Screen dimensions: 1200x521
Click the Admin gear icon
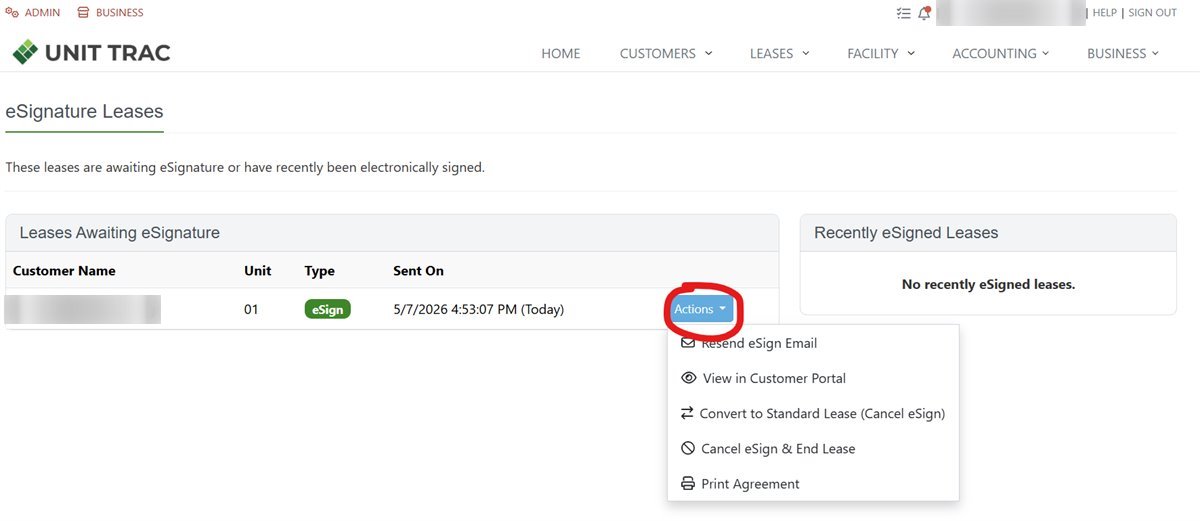click(12, 13)
